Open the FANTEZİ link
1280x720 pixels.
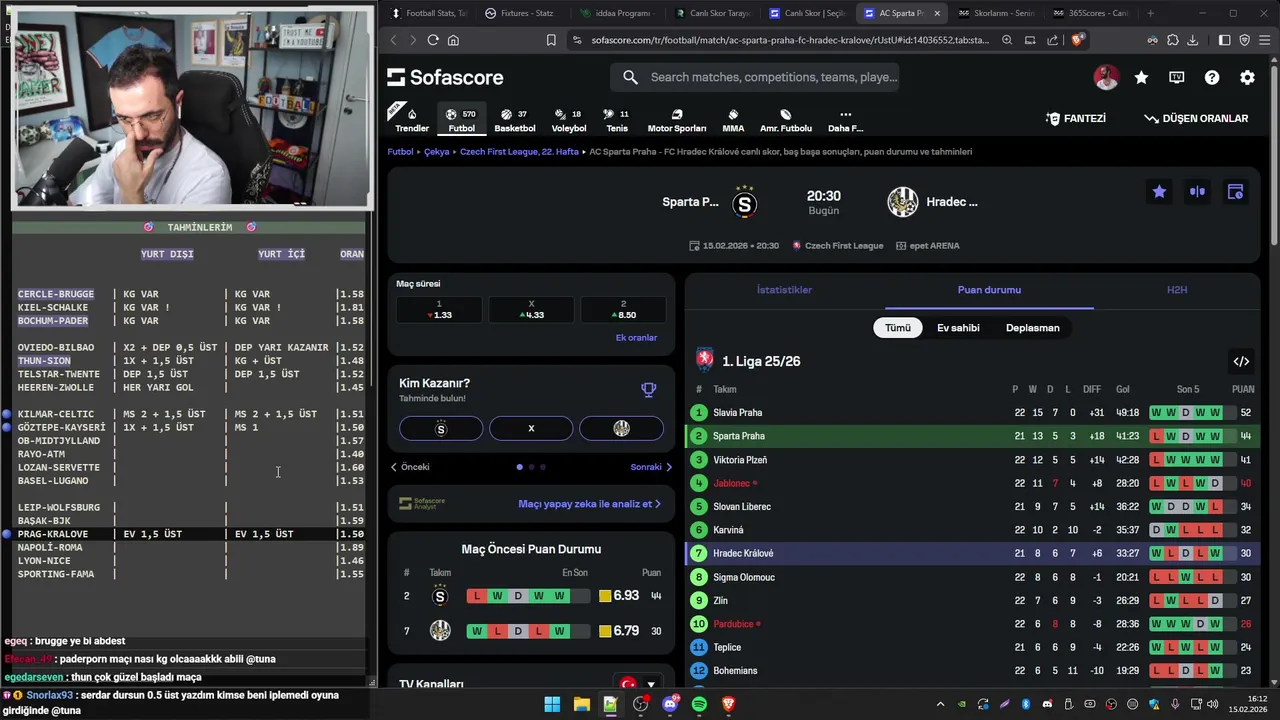pos(1076,118)
